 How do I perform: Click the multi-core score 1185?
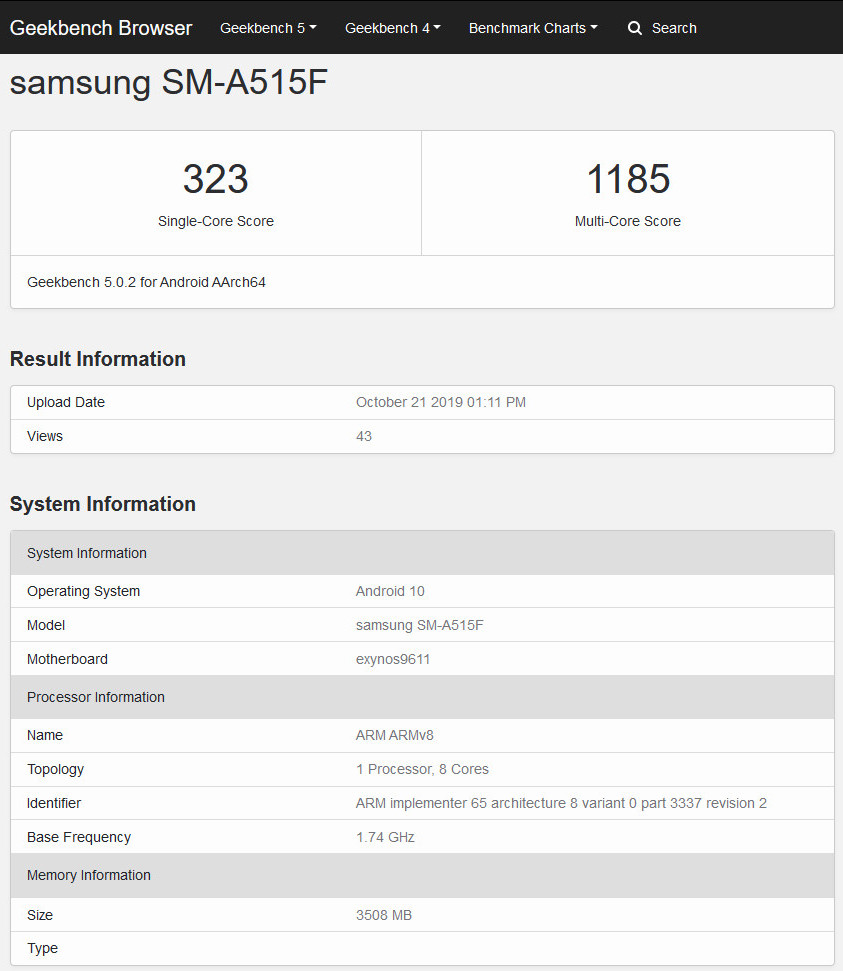(627, 179)
